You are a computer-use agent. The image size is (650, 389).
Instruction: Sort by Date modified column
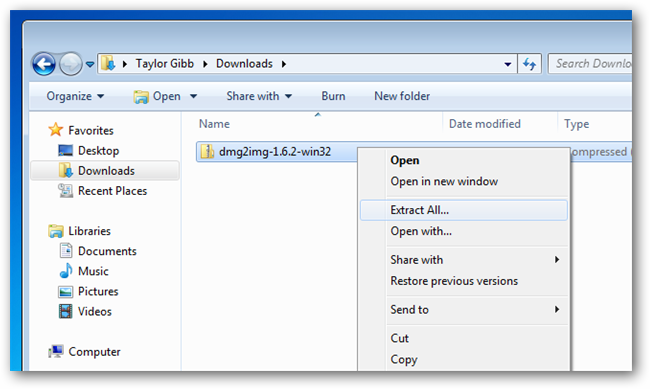coord(485,124)
